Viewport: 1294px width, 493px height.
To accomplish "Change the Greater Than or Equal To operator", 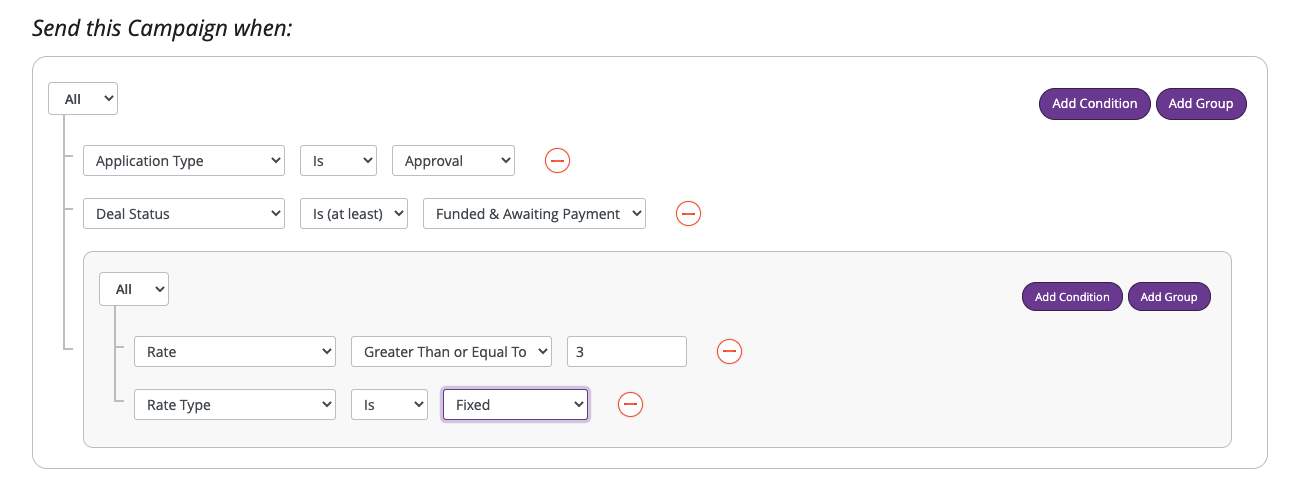I will 451,352.
